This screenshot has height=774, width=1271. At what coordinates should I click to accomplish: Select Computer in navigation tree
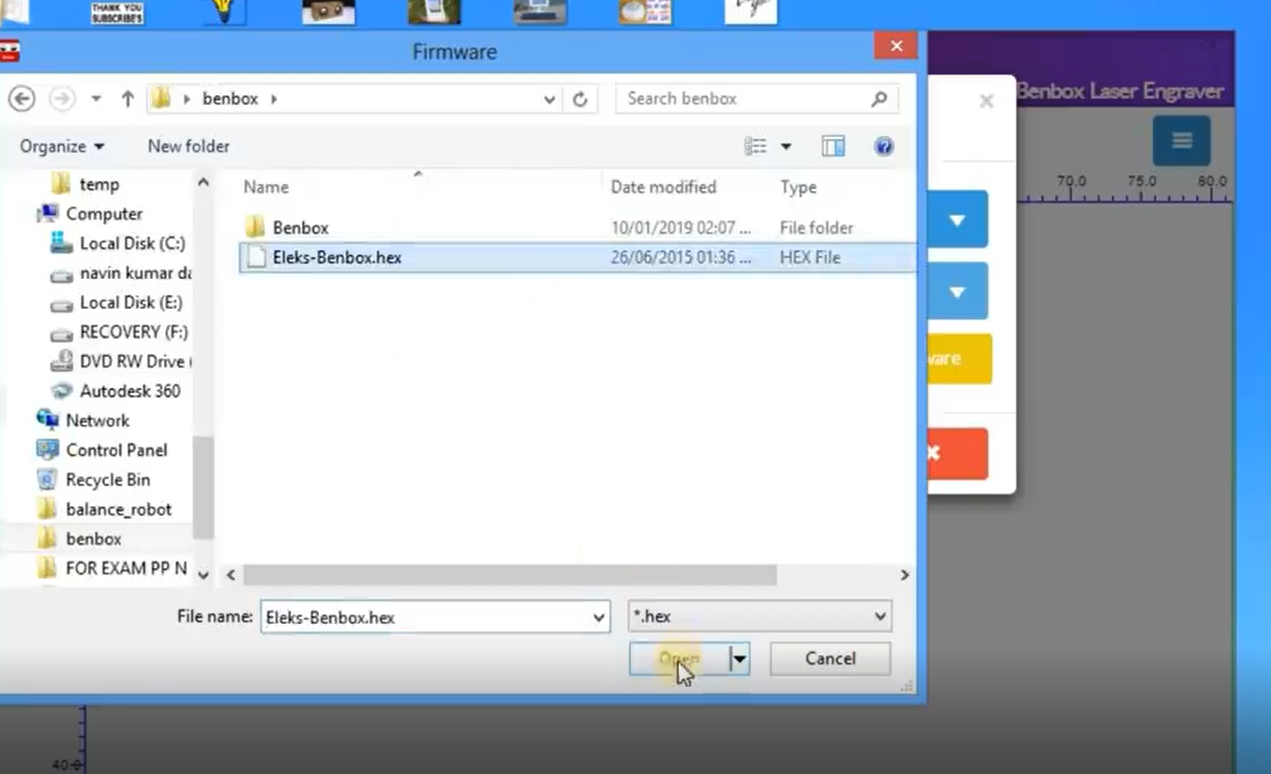[104, 214]
